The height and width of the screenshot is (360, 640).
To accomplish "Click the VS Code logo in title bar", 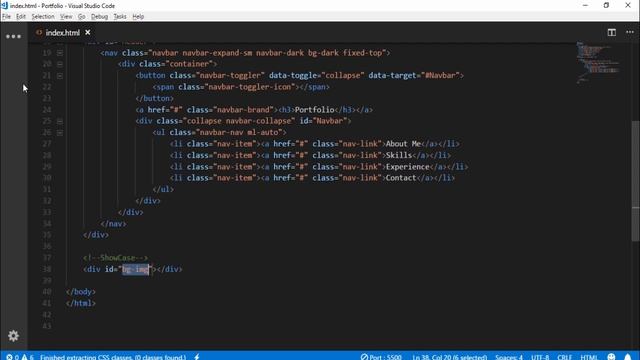I will tap(4, 5).
